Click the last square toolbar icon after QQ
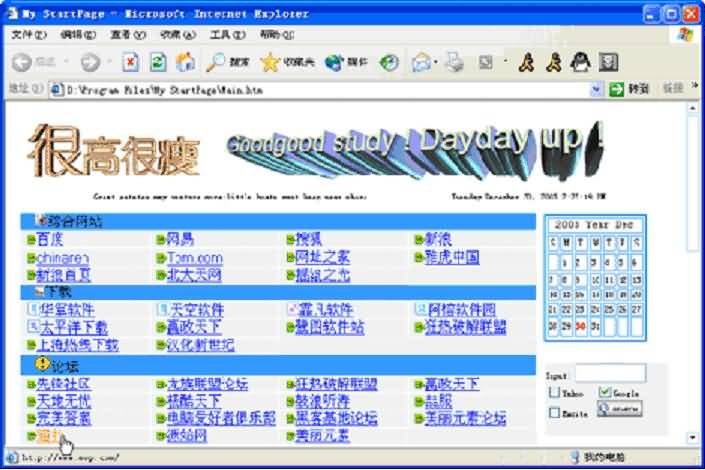Viewport: 705px width, 470px height. click(608, 62)
